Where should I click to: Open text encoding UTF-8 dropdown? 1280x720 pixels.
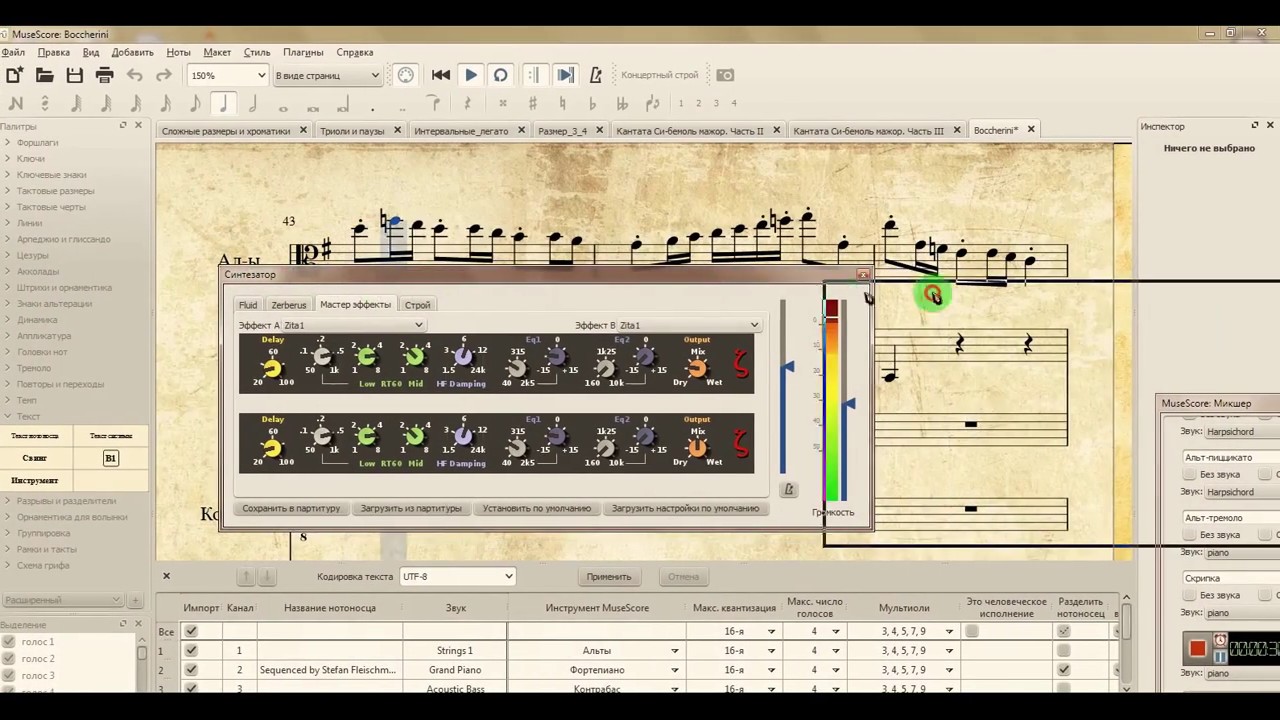click(x=457, y=576)
